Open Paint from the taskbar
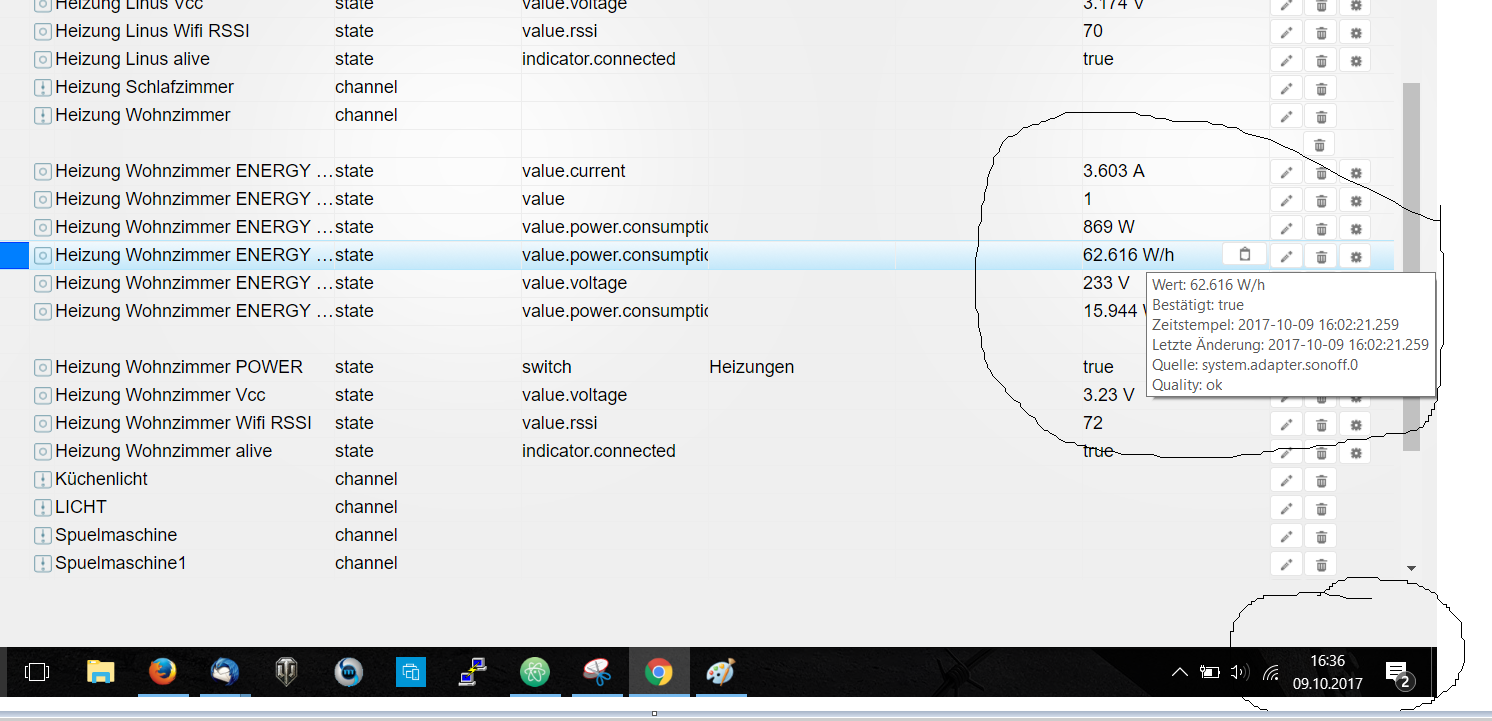Viewport: 1492px width, 721px height. [x=720, y=673]
